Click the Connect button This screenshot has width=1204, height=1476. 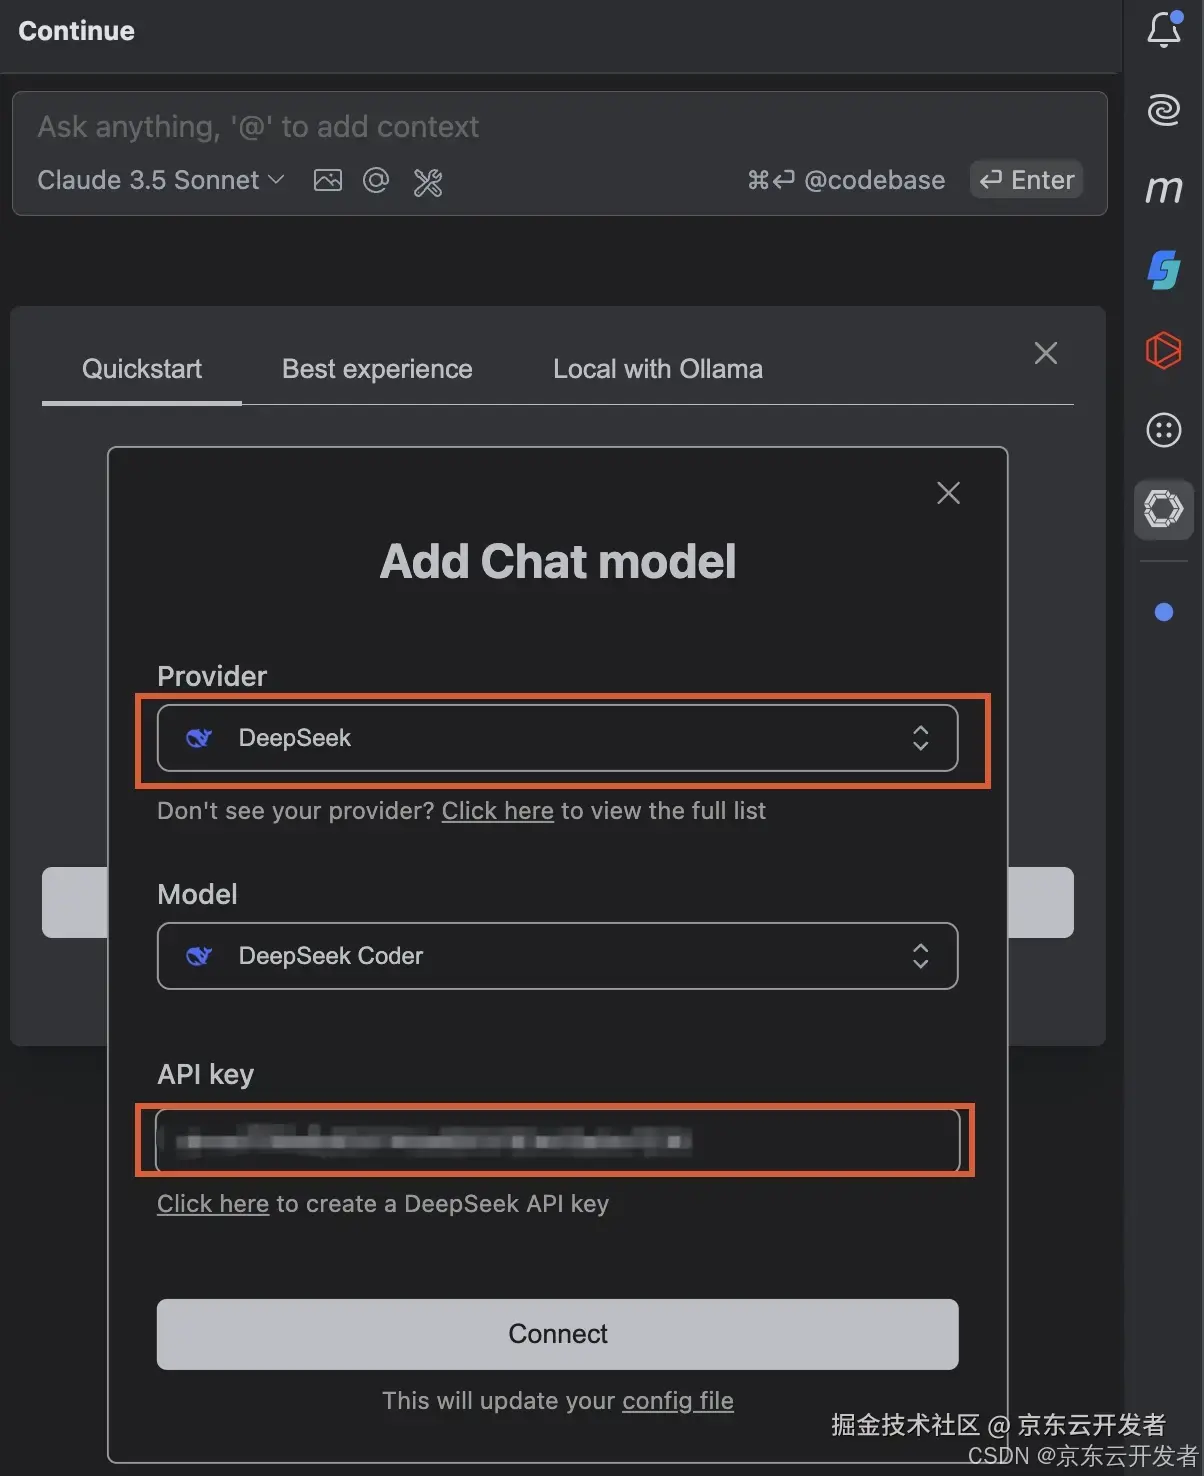(x=557, y=1334)
